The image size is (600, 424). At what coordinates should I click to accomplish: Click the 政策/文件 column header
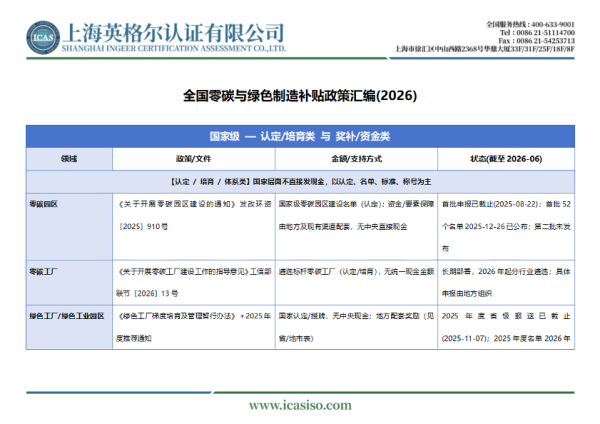coord(194,159)
